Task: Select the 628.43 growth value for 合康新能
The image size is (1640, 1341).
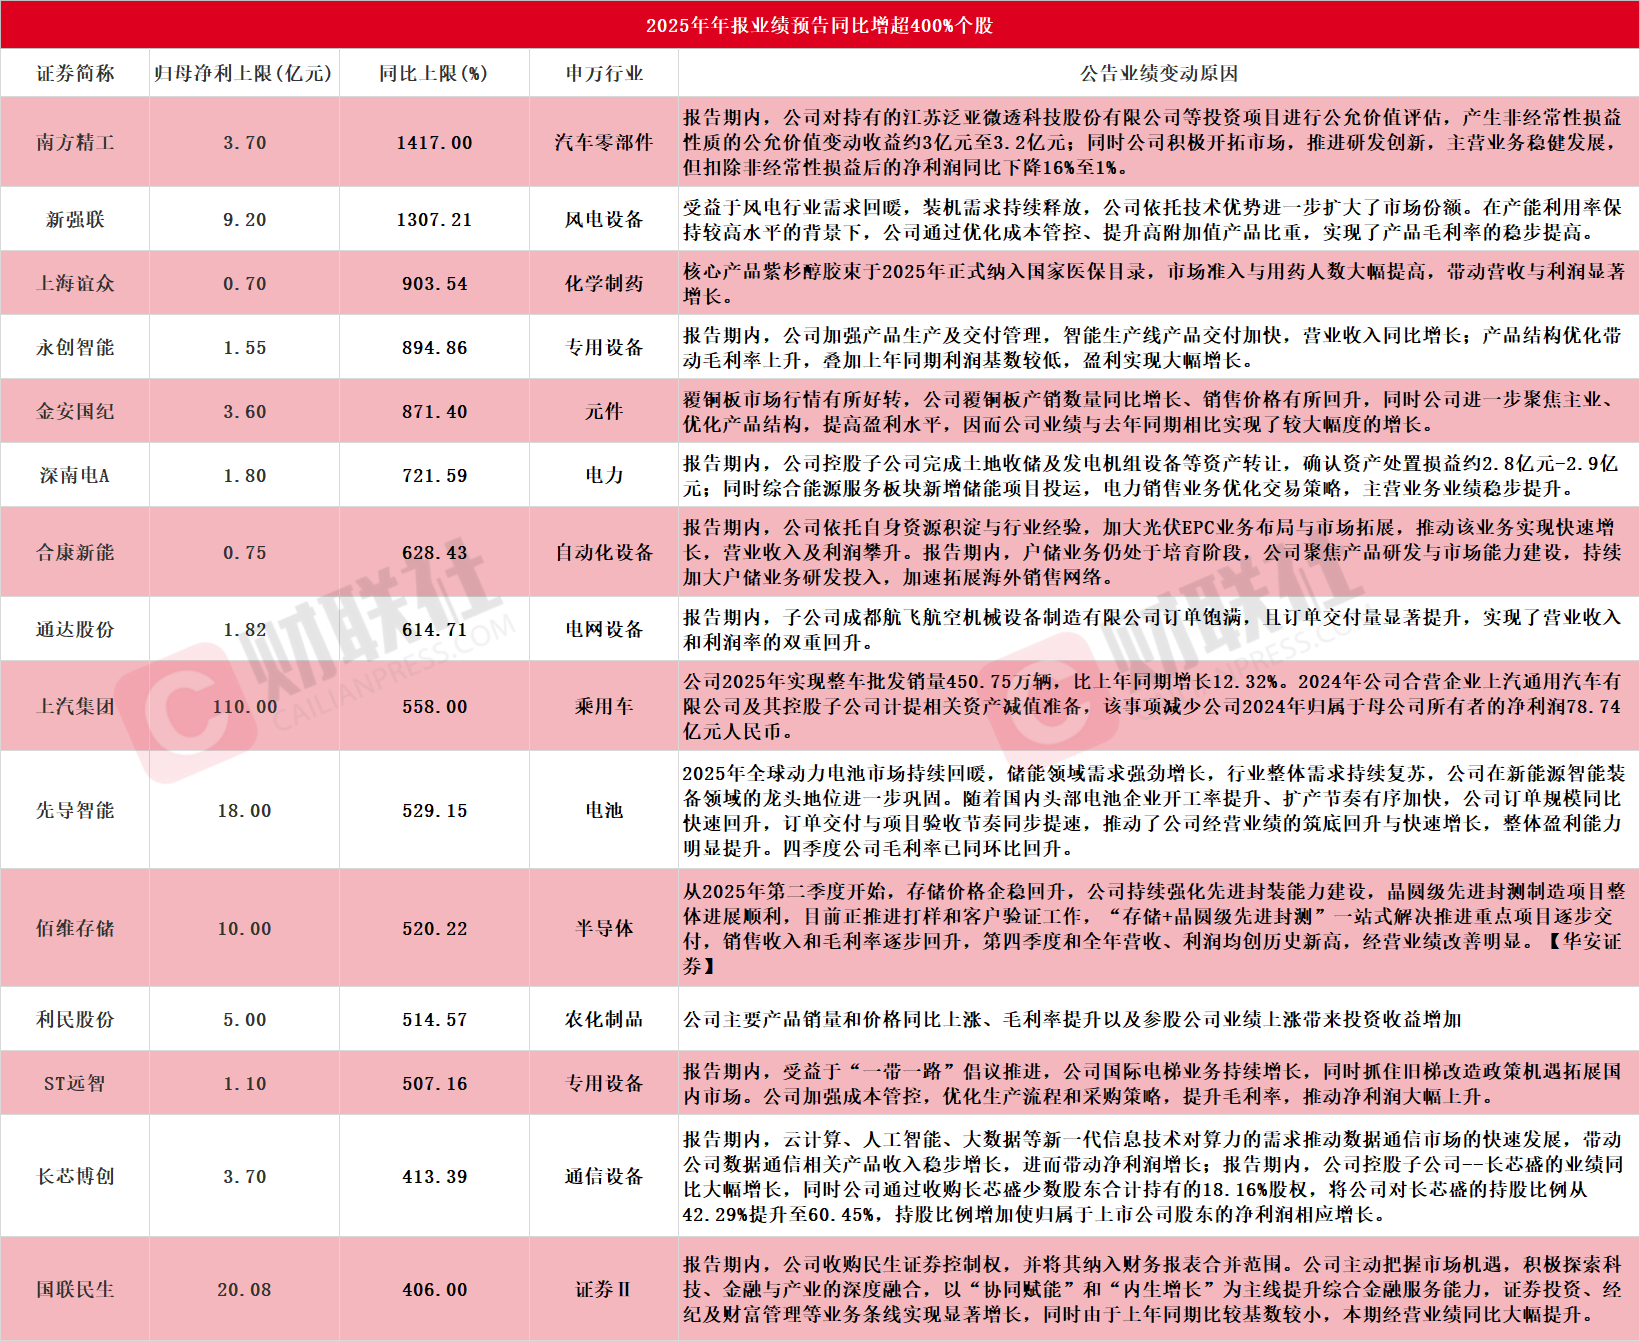Action: click(434, 552)
